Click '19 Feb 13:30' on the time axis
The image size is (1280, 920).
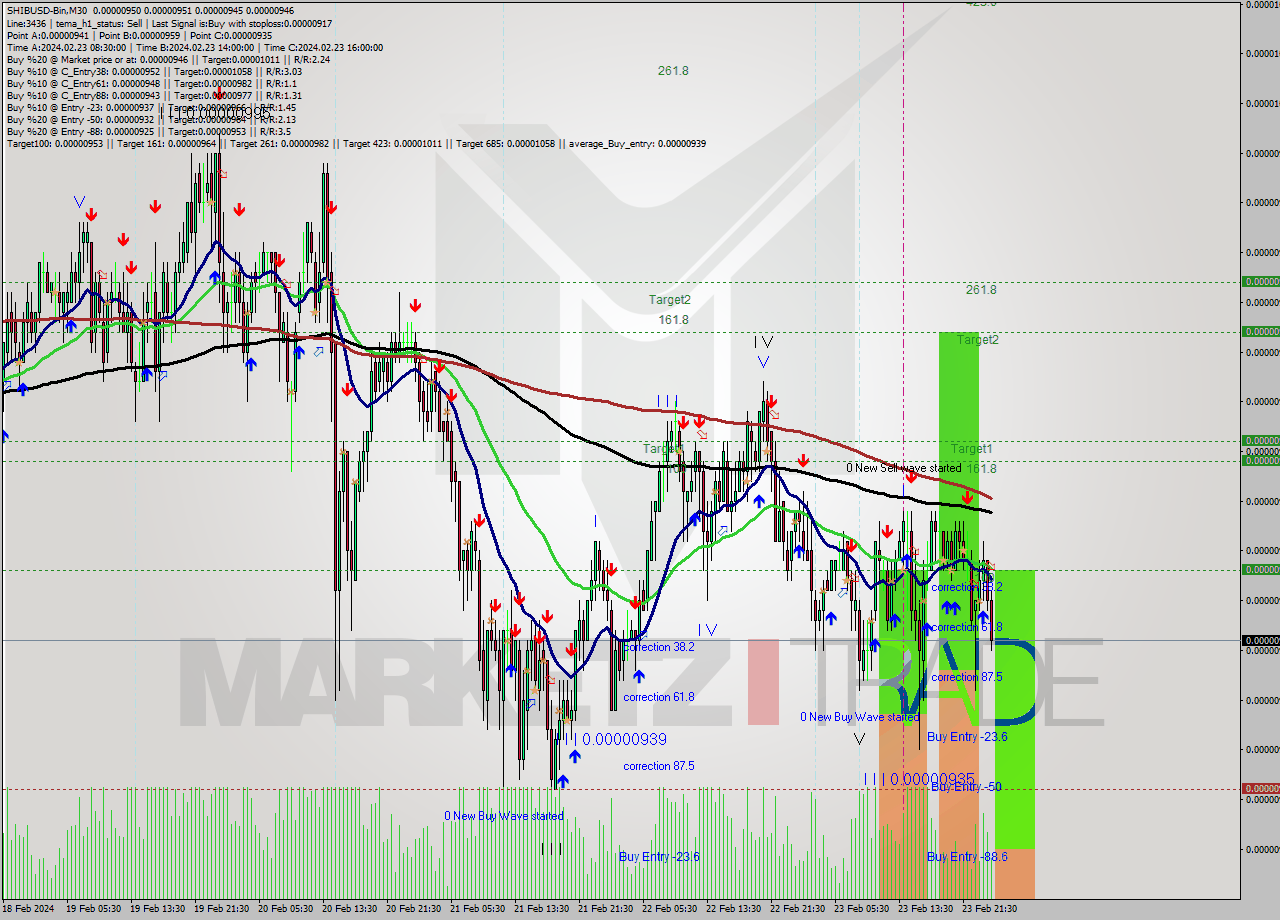pyautogui.click(x=156, y=909)
